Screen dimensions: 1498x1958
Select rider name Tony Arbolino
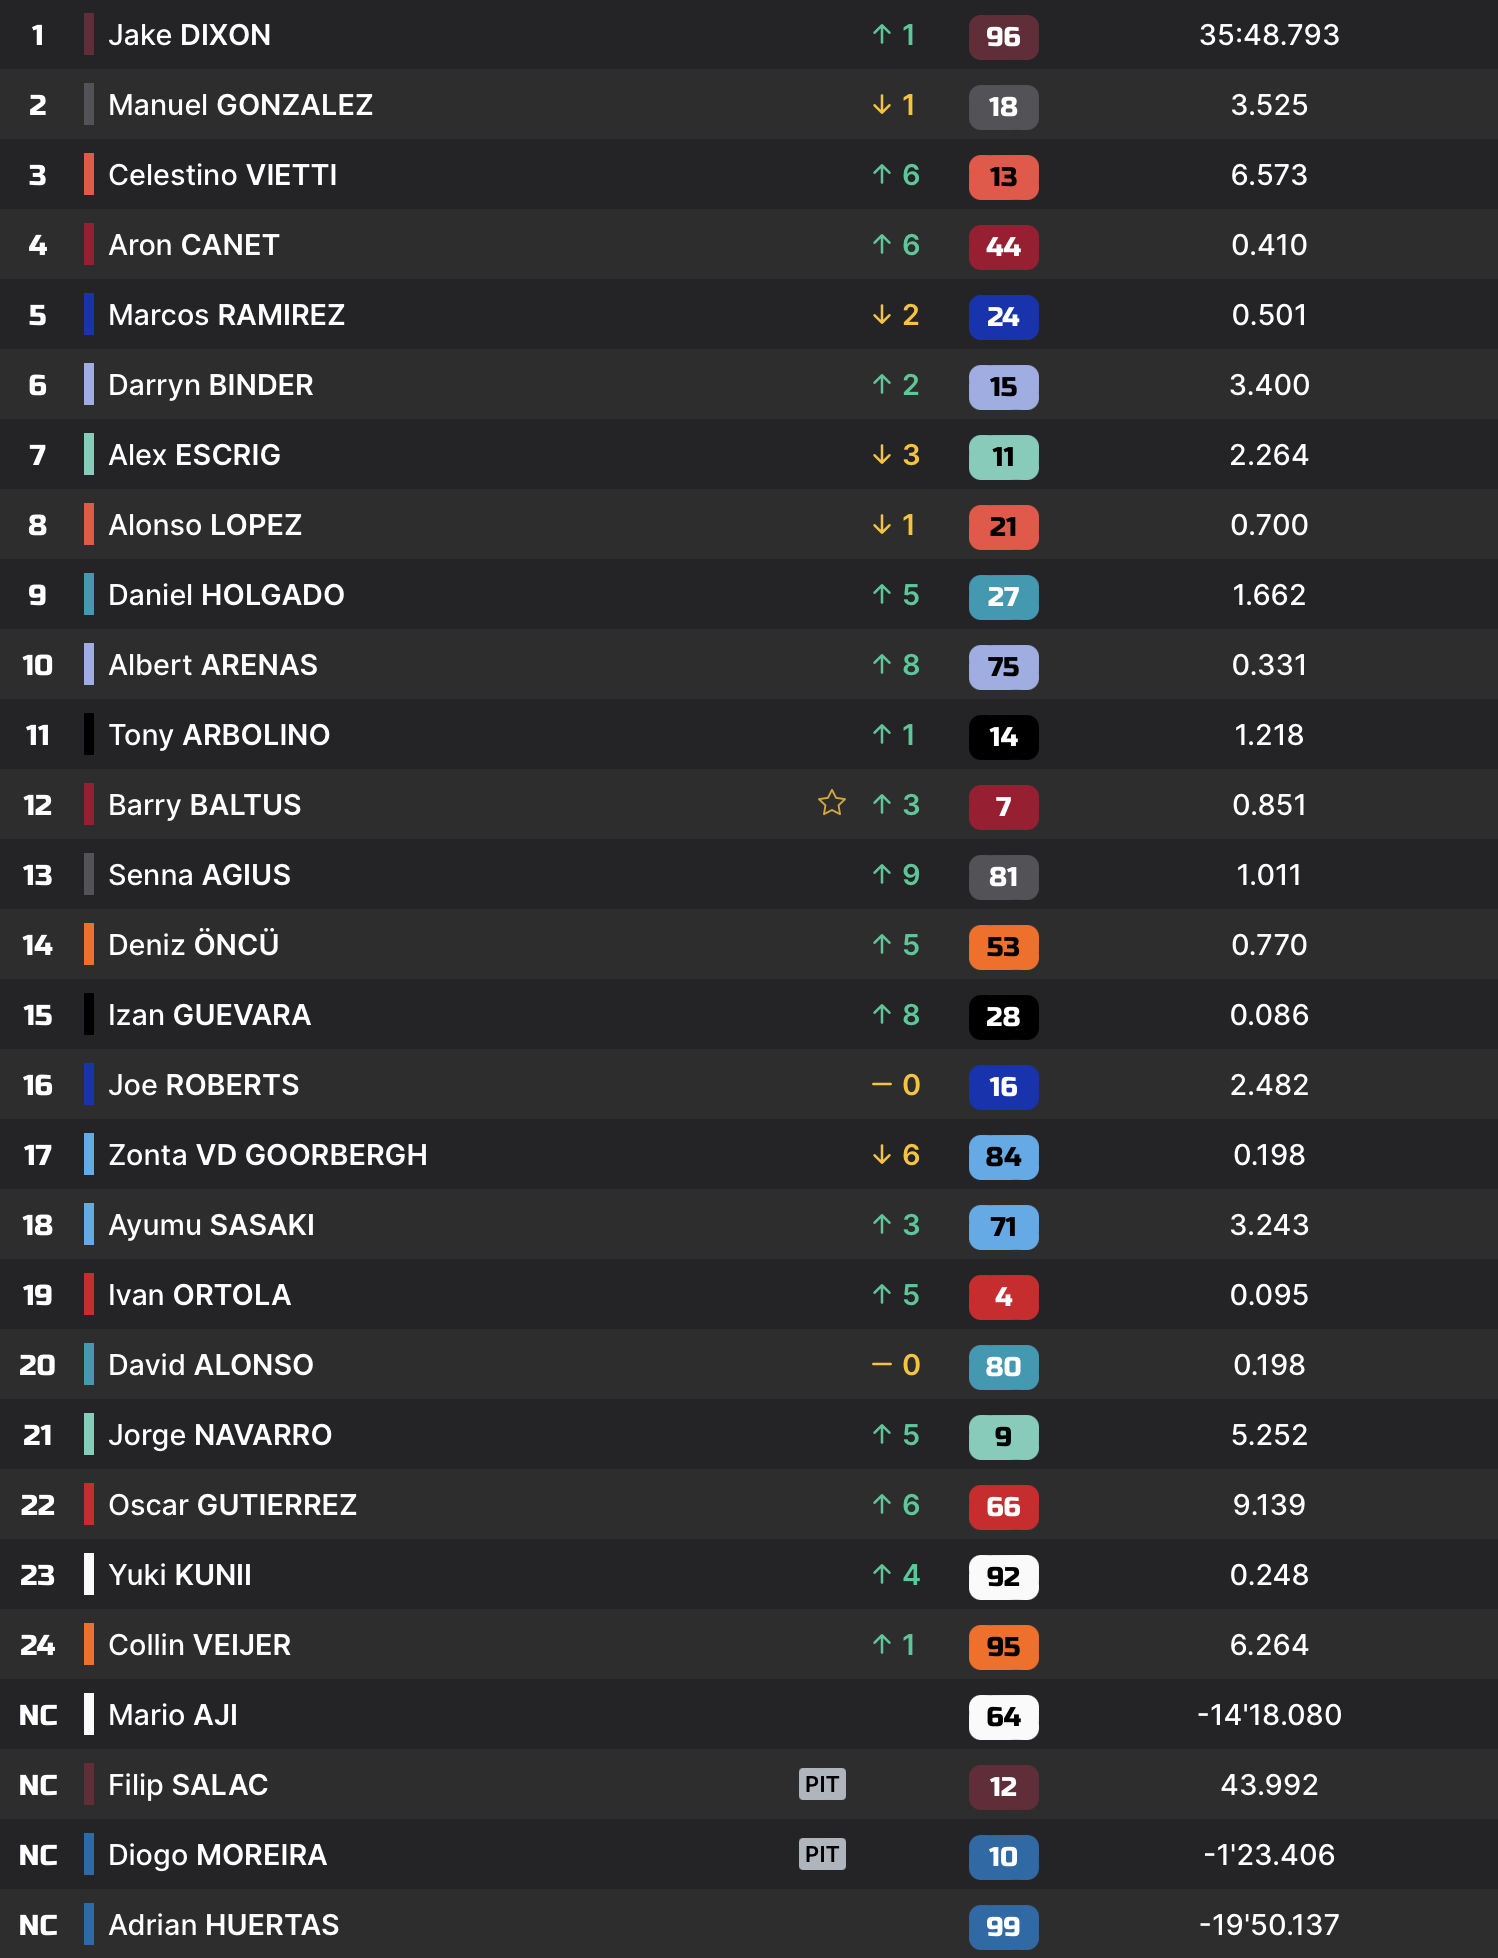[218, 735]
